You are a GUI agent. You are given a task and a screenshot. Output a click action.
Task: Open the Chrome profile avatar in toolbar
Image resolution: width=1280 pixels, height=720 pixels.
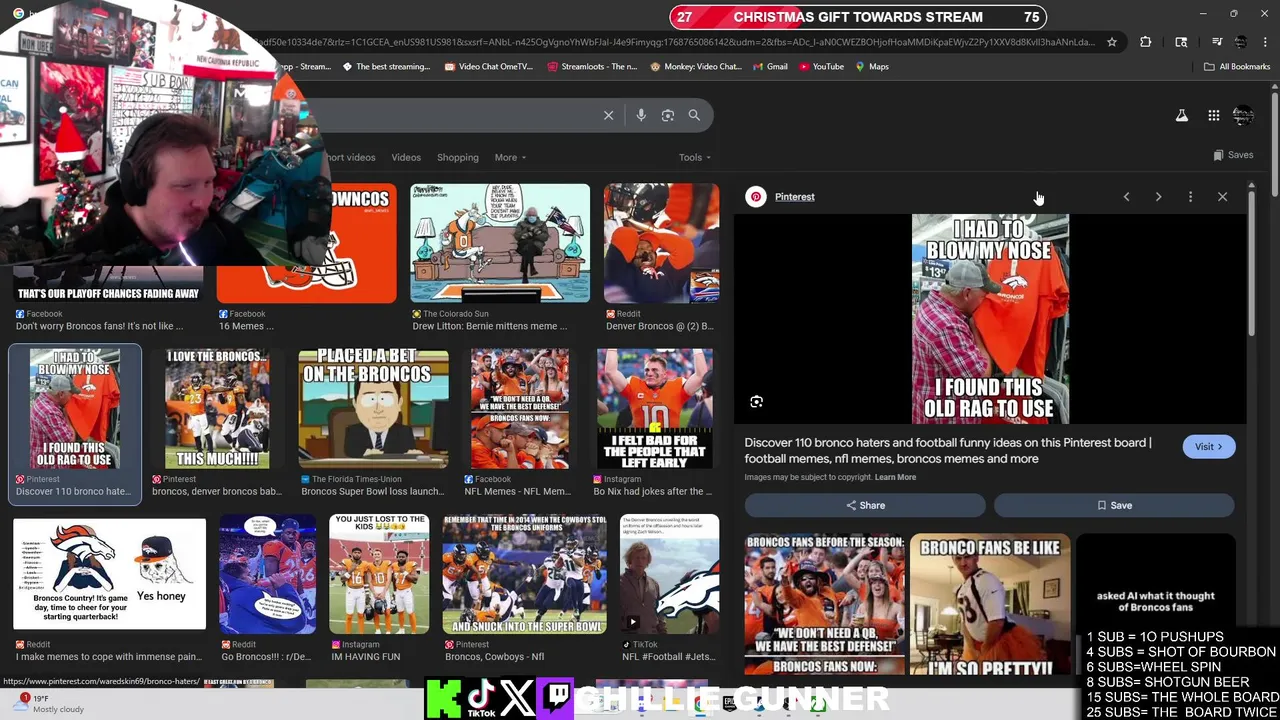point(1241,42)
